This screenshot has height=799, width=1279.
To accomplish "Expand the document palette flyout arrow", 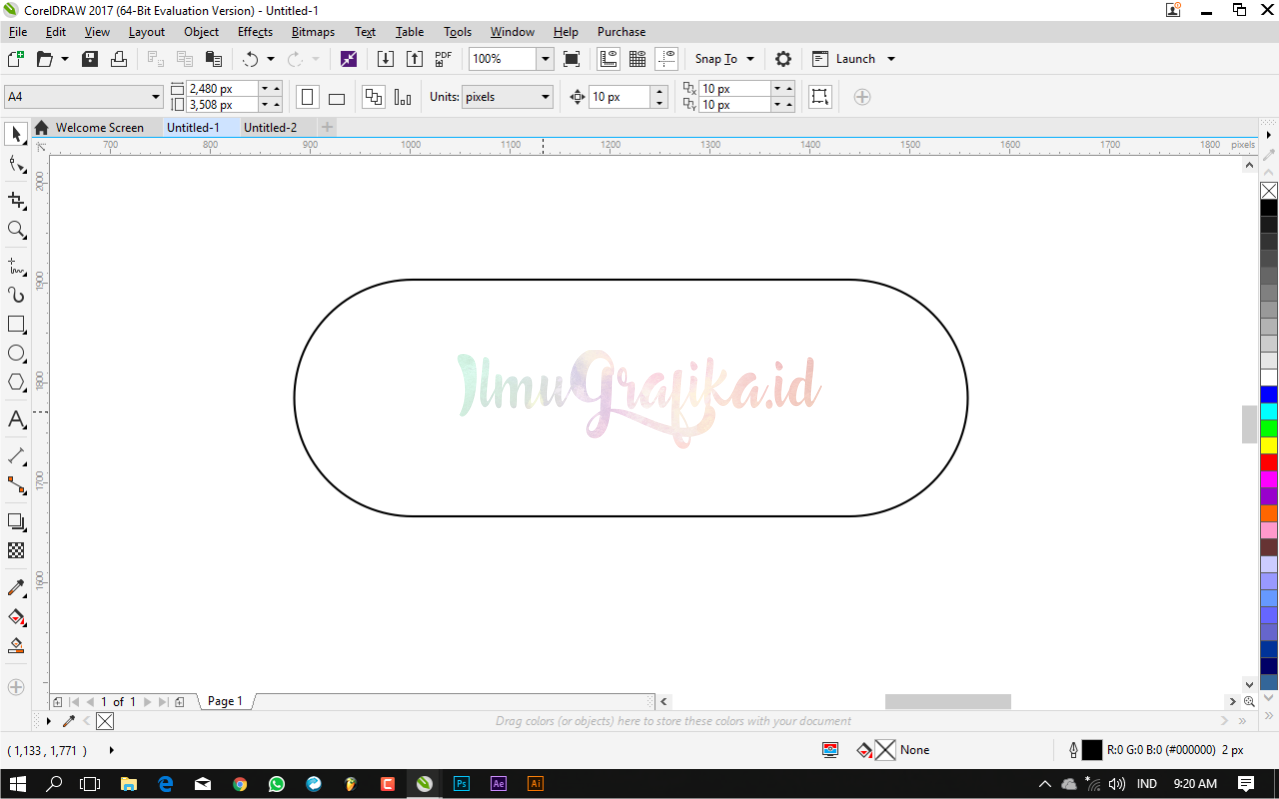I will [48, 721].
